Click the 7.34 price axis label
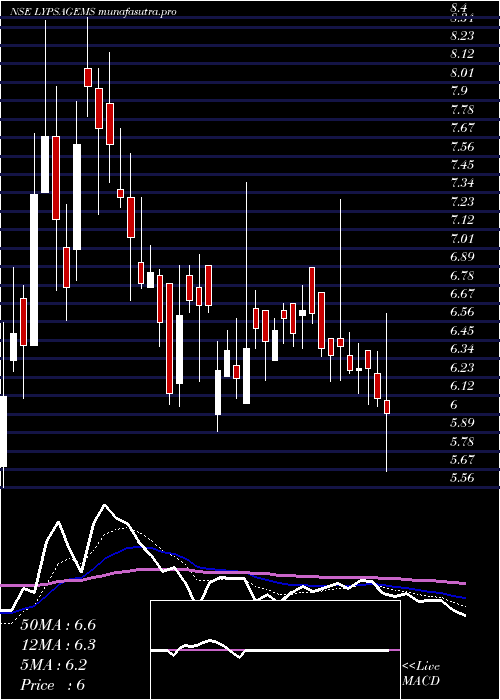The height and width of the screenshot is (700, 500). (x=462, y=183)
